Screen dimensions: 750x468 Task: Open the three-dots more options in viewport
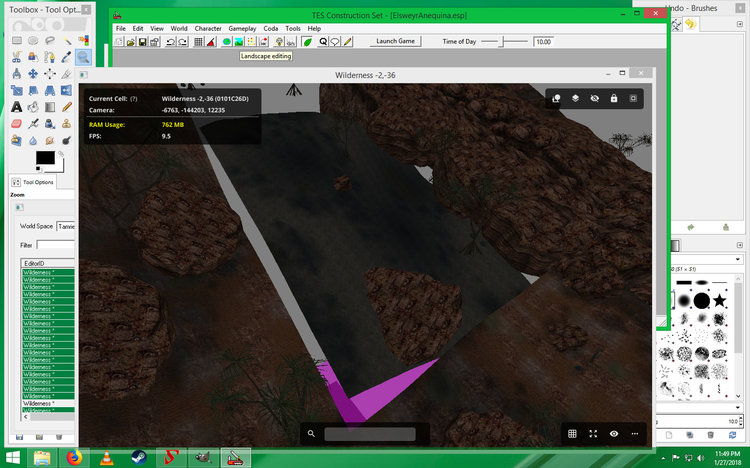635,434
